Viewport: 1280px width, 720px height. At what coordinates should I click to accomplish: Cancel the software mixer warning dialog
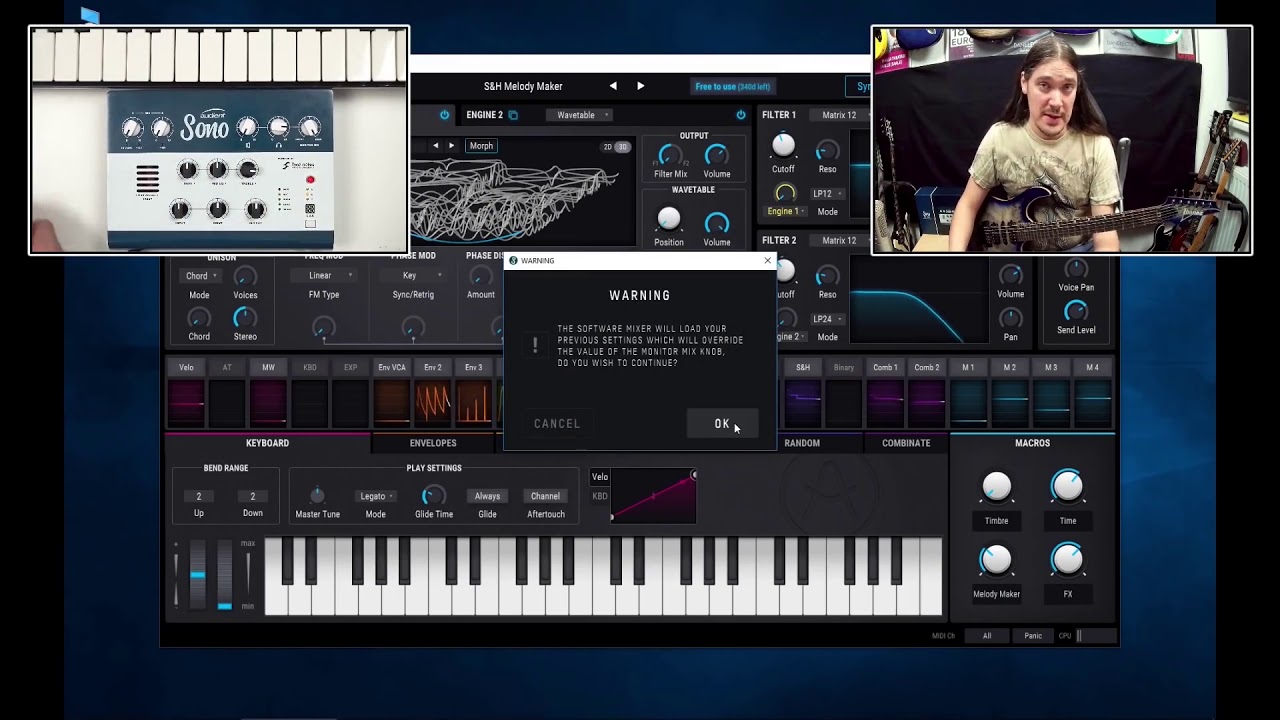pos(557,424)
